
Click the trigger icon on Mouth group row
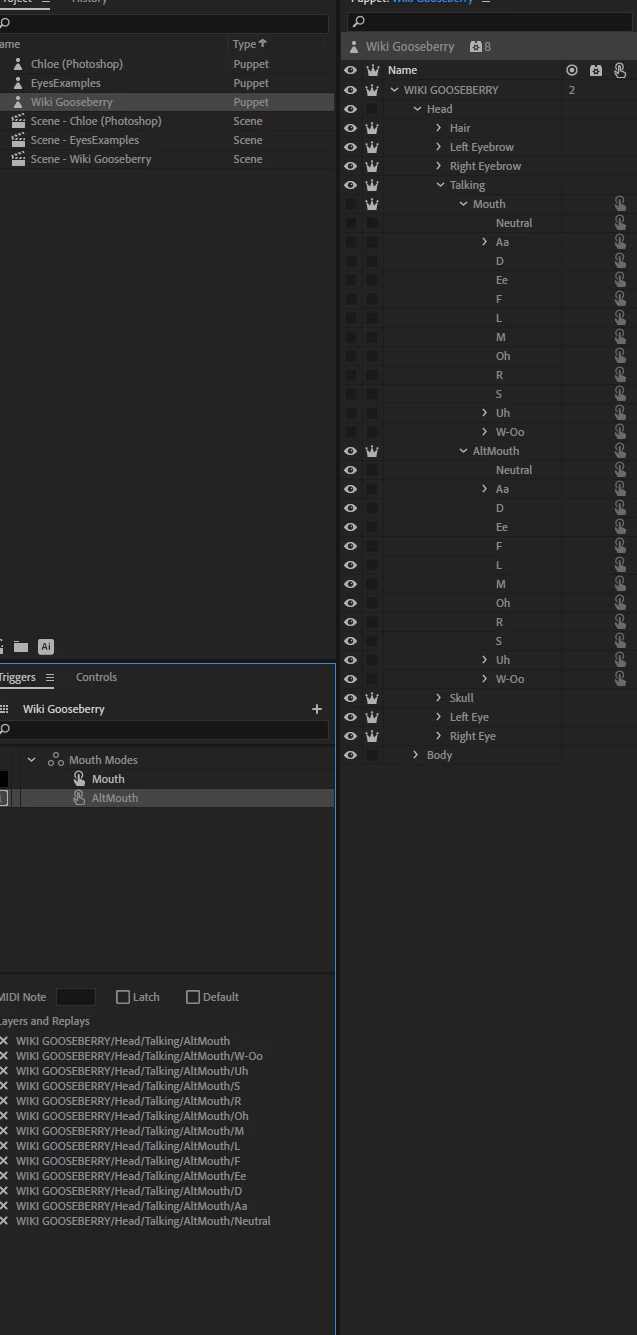click(x=620, y=204)
